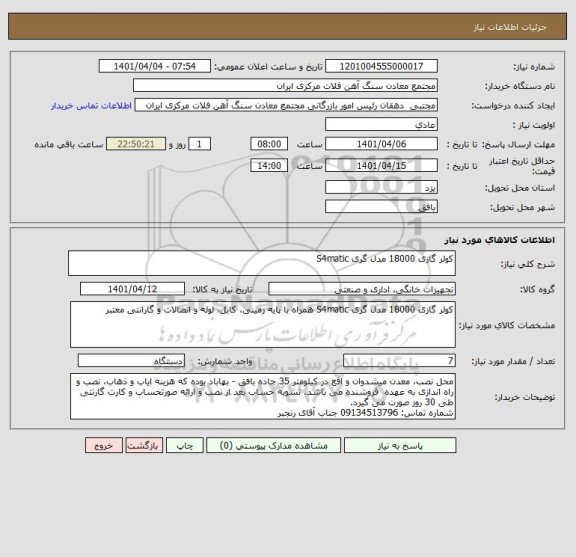This screenshot has height=557, width=576.
Task: Click the remaining days field showing 1
Action: 199,144
